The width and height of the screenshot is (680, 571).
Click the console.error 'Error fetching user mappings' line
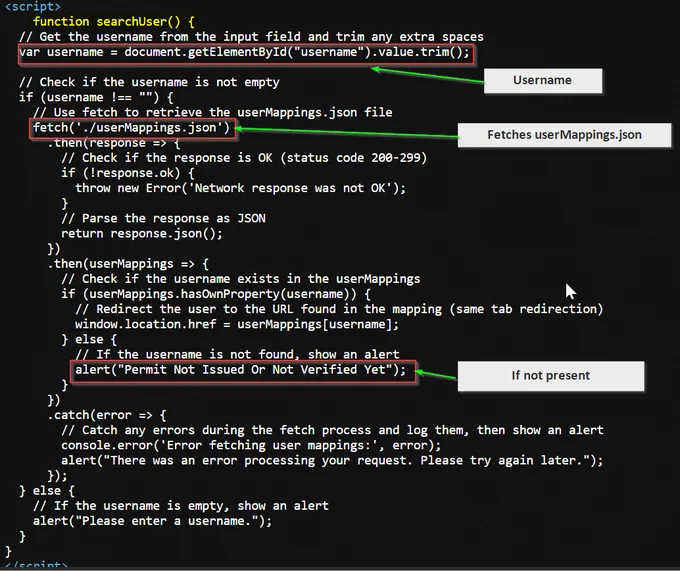click(251, 445)
